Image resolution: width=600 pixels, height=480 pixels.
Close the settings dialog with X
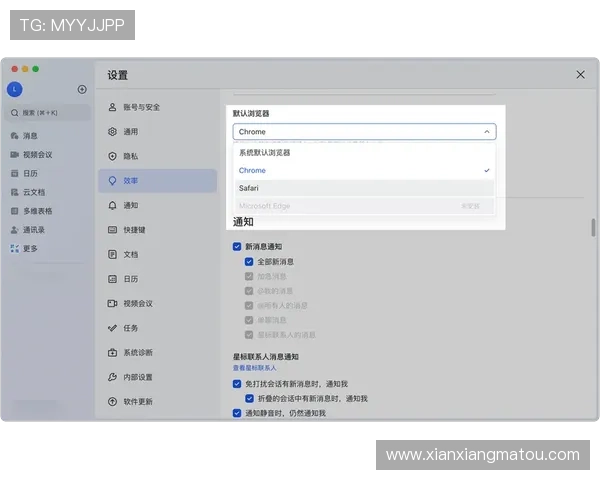click(580, 75)
